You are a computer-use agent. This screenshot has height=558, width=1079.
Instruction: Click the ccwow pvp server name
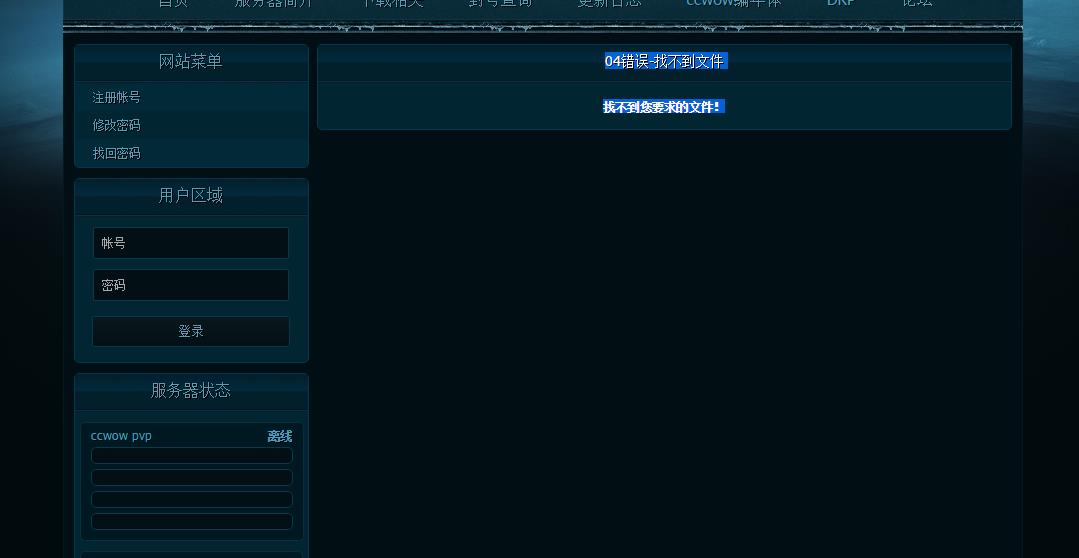(x=121, y=436)
